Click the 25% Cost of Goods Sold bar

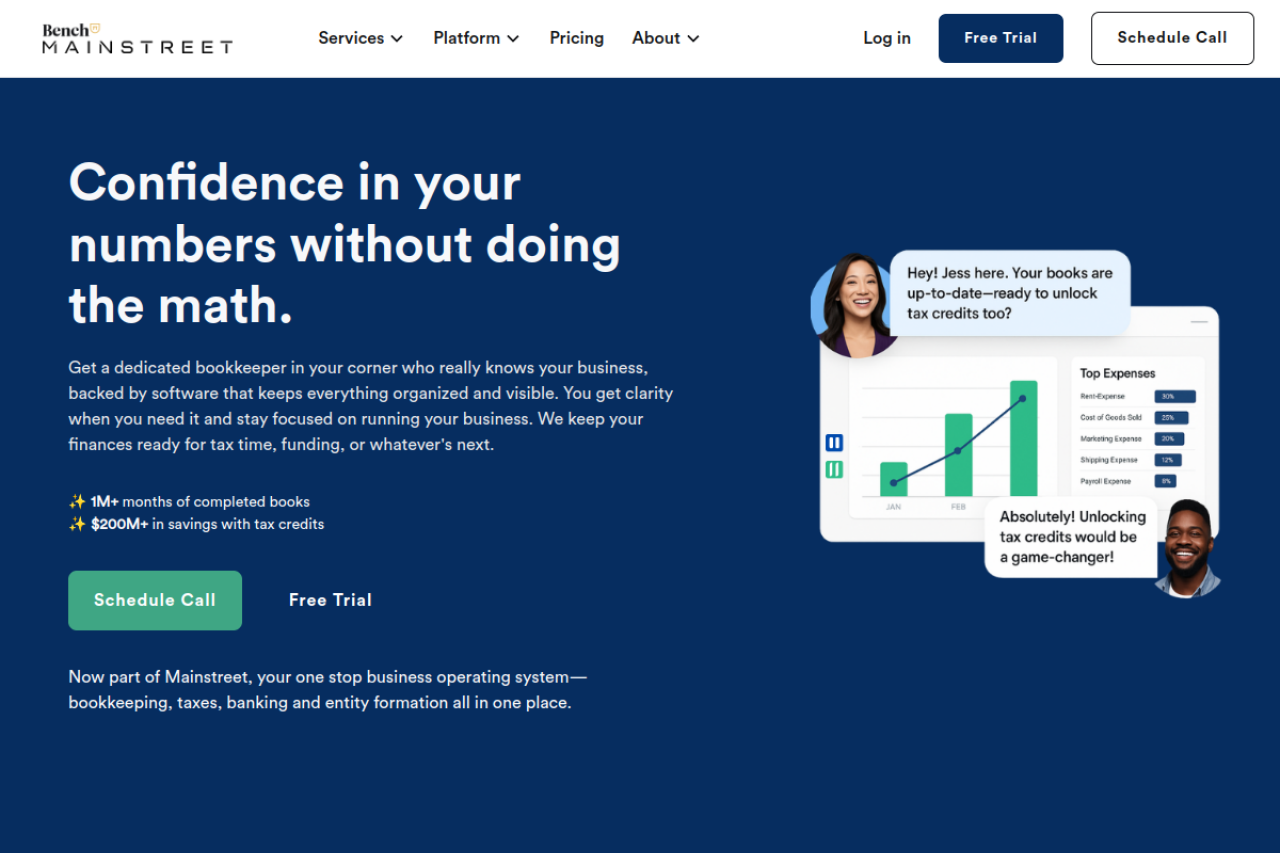click(x=1172, y=418)
